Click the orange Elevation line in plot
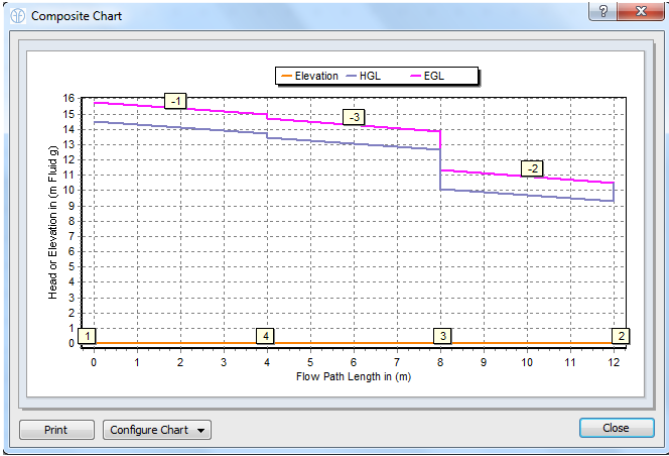This screenshot has height=456, width=669. click(x=180, y=343)
